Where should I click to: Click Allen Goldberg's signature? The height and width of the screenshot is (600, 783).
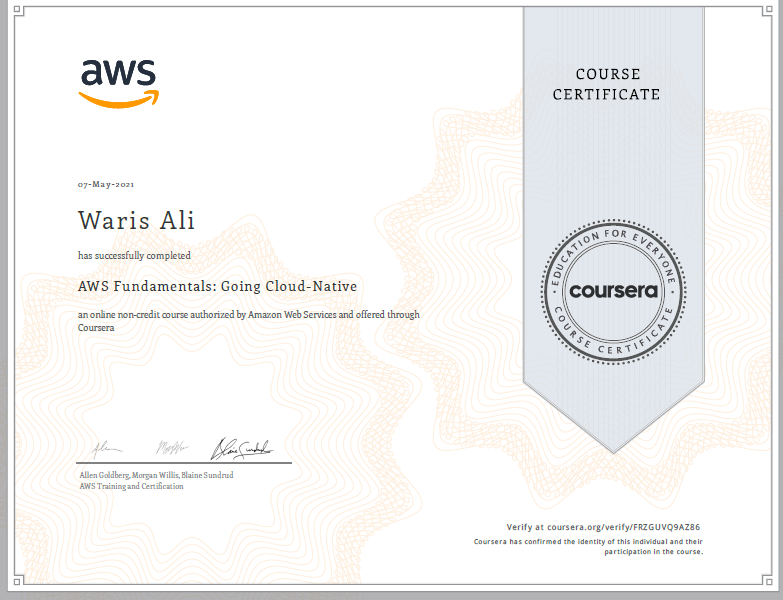pyautogui.click(x=106, y=450)
